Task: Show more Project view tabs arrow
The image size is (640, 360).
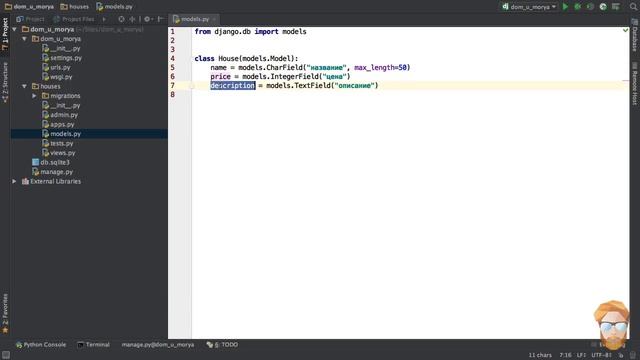Action: 104,19
